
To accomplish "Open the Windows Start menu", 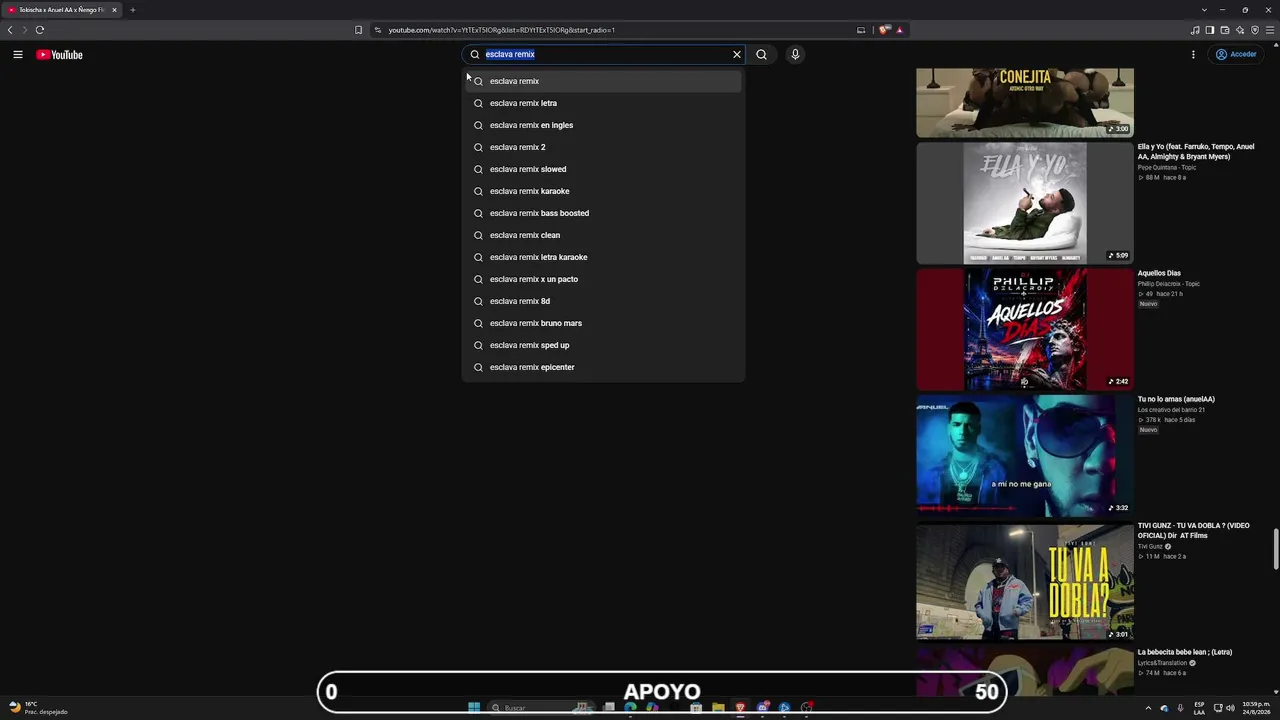I will coord(474,708).
